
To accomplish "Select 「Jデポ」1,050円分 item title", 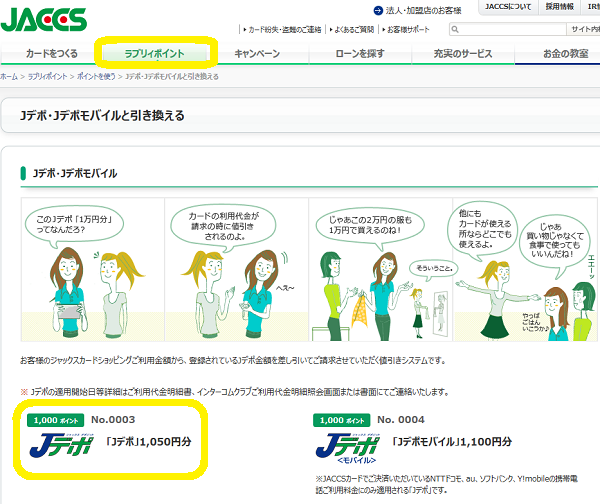I will click(x=148, y=442).
